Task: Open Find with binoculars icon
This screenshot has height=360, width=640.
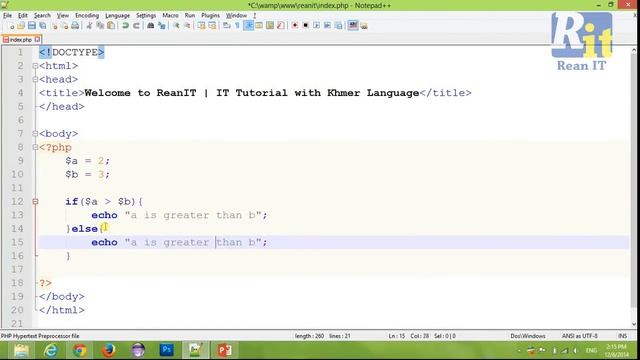Action: click(x=151, y=26)
